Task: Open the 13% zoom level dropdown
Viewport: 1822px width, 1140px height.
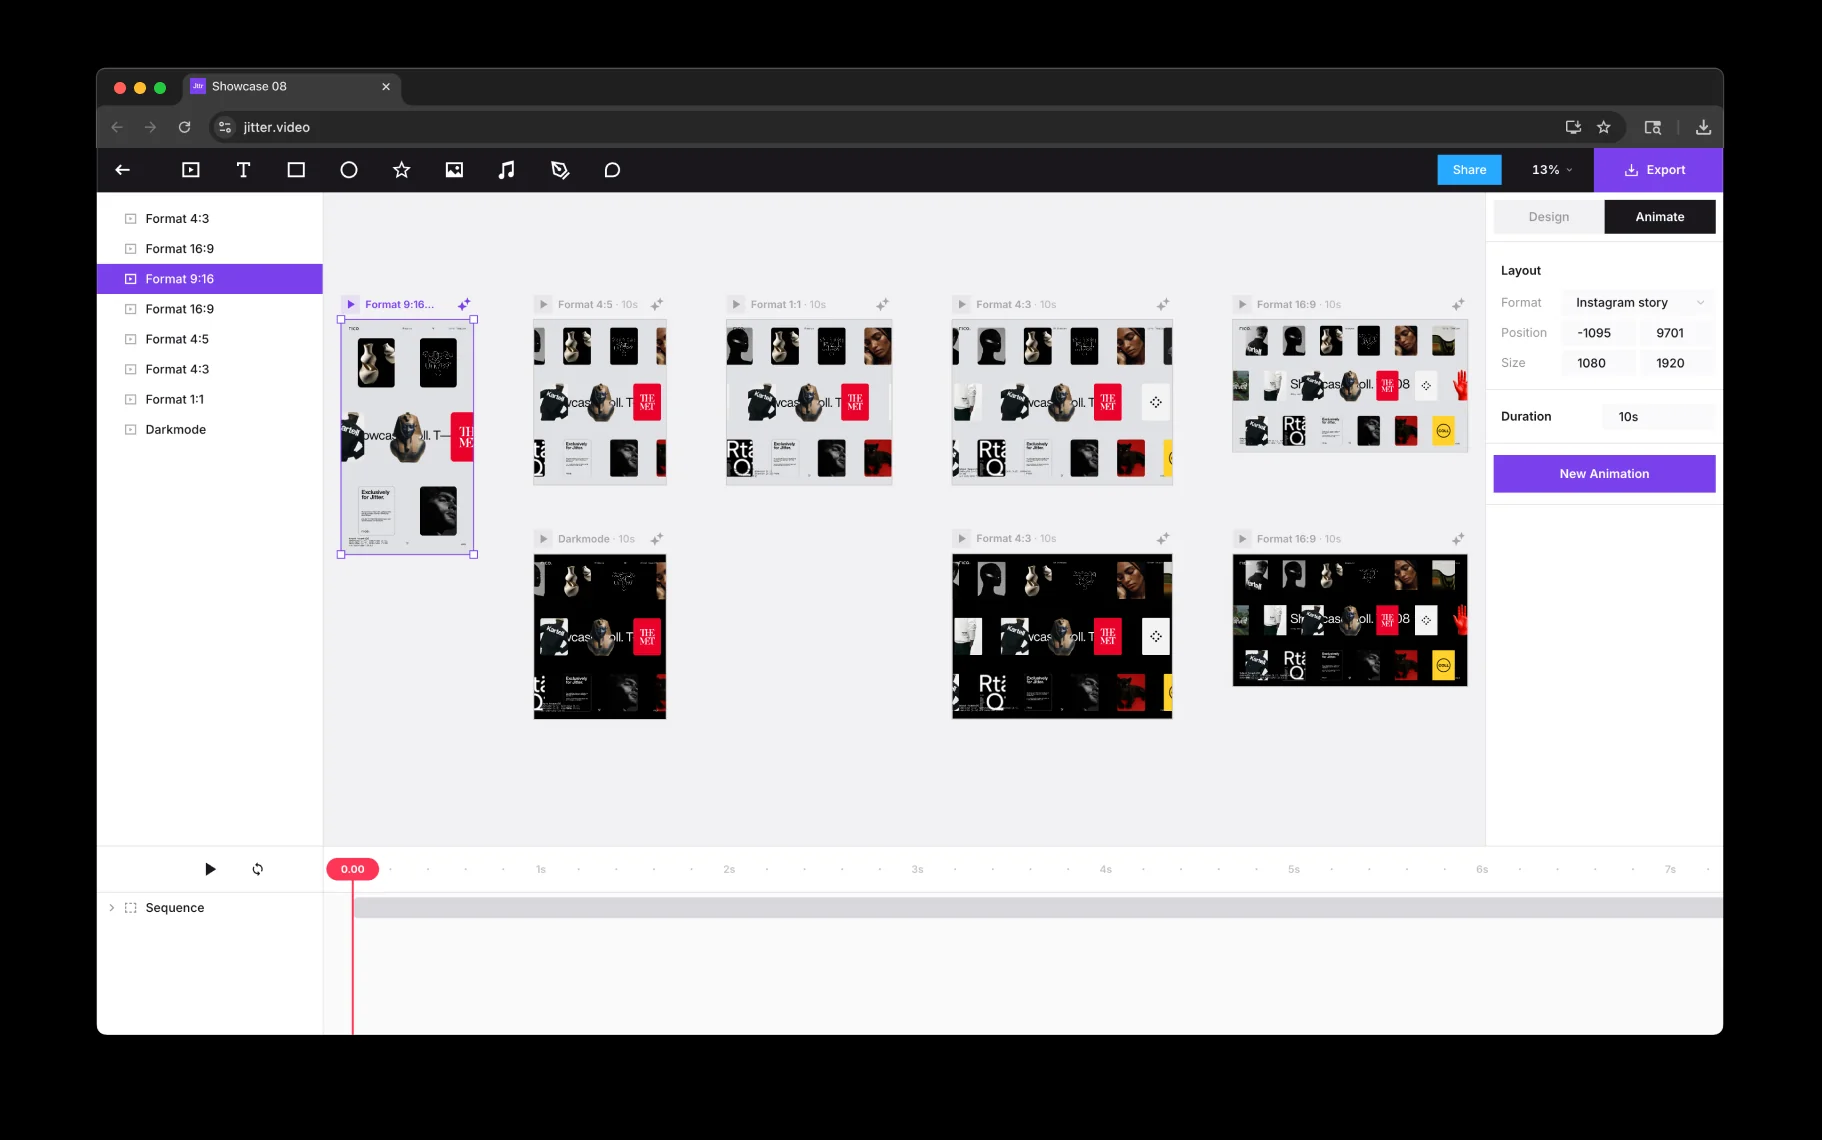Action: 1552,170
